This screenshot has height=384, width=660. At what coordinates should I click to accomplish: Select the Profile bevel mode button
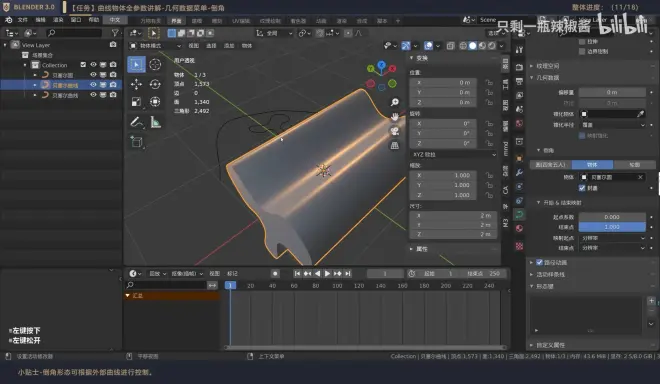coord(634,165)
